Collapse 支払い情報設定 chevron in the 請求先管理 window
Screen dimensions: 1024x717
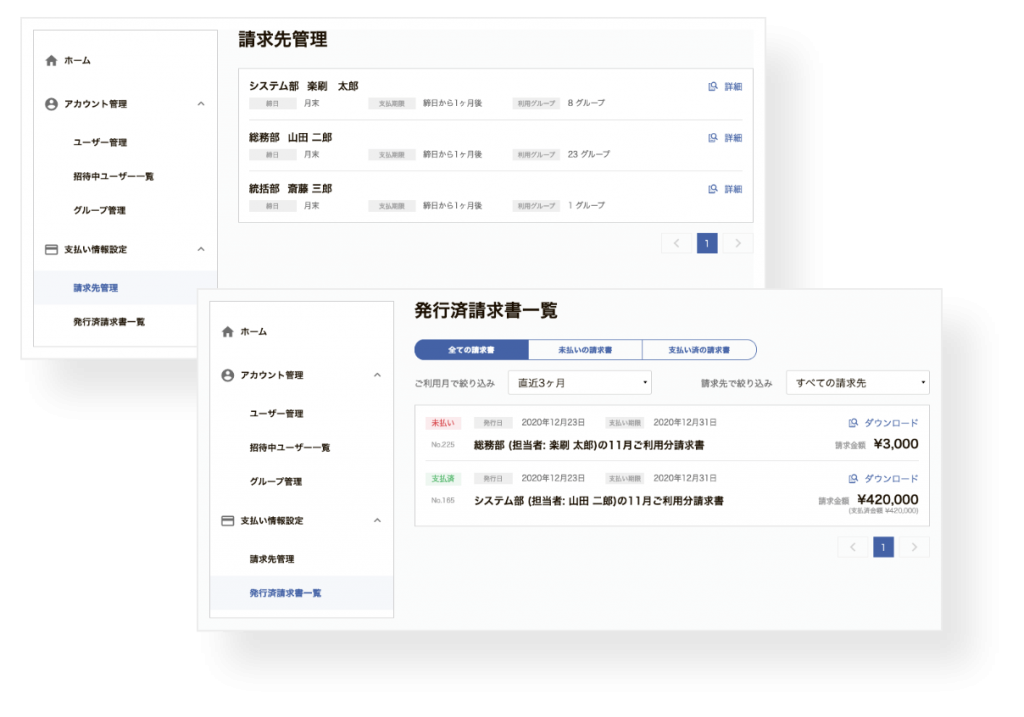click(201, 249)
